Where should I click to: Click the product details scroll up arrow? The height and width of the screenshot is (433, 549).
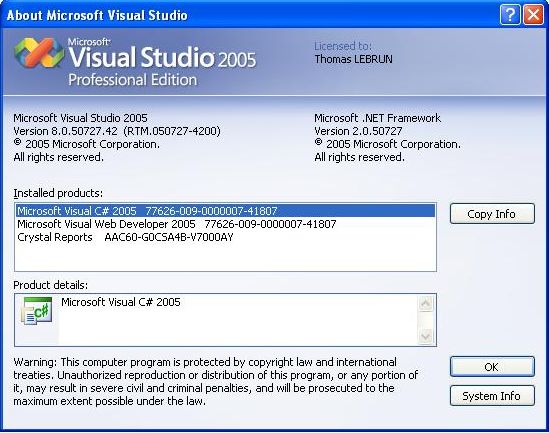426,303
